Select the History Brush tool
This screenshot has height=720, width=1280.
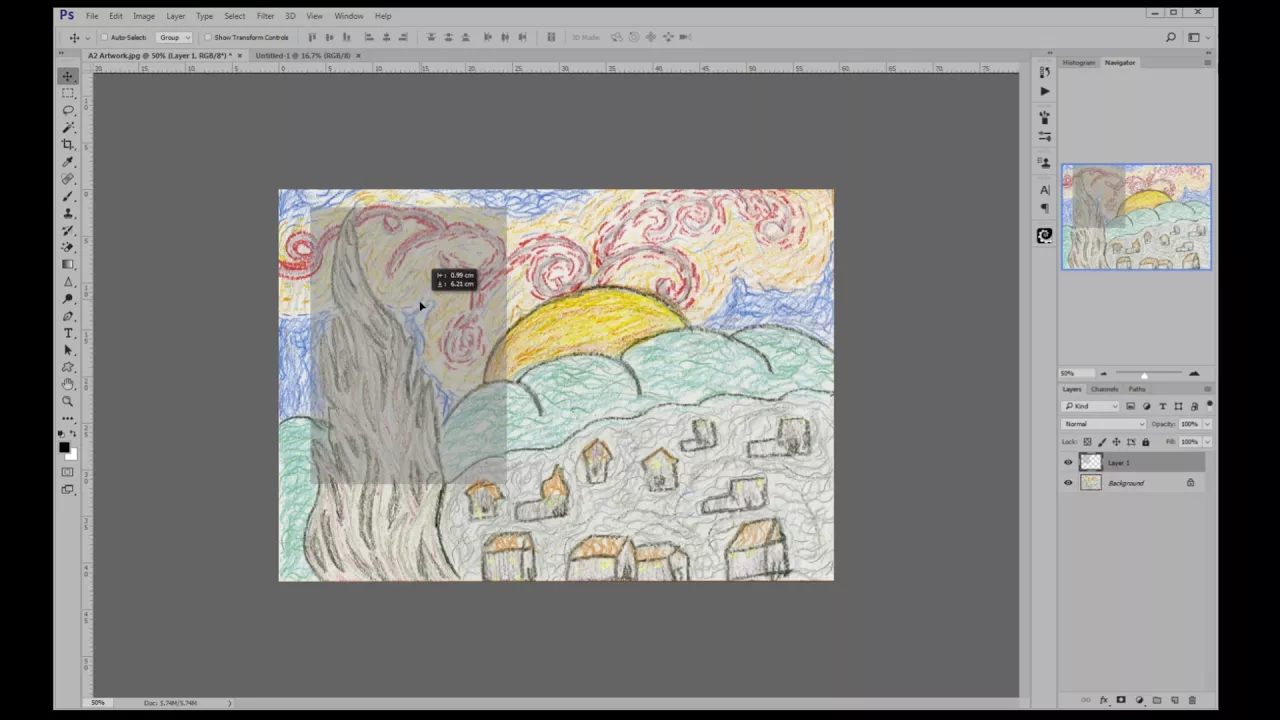click(x=68, y=230)
